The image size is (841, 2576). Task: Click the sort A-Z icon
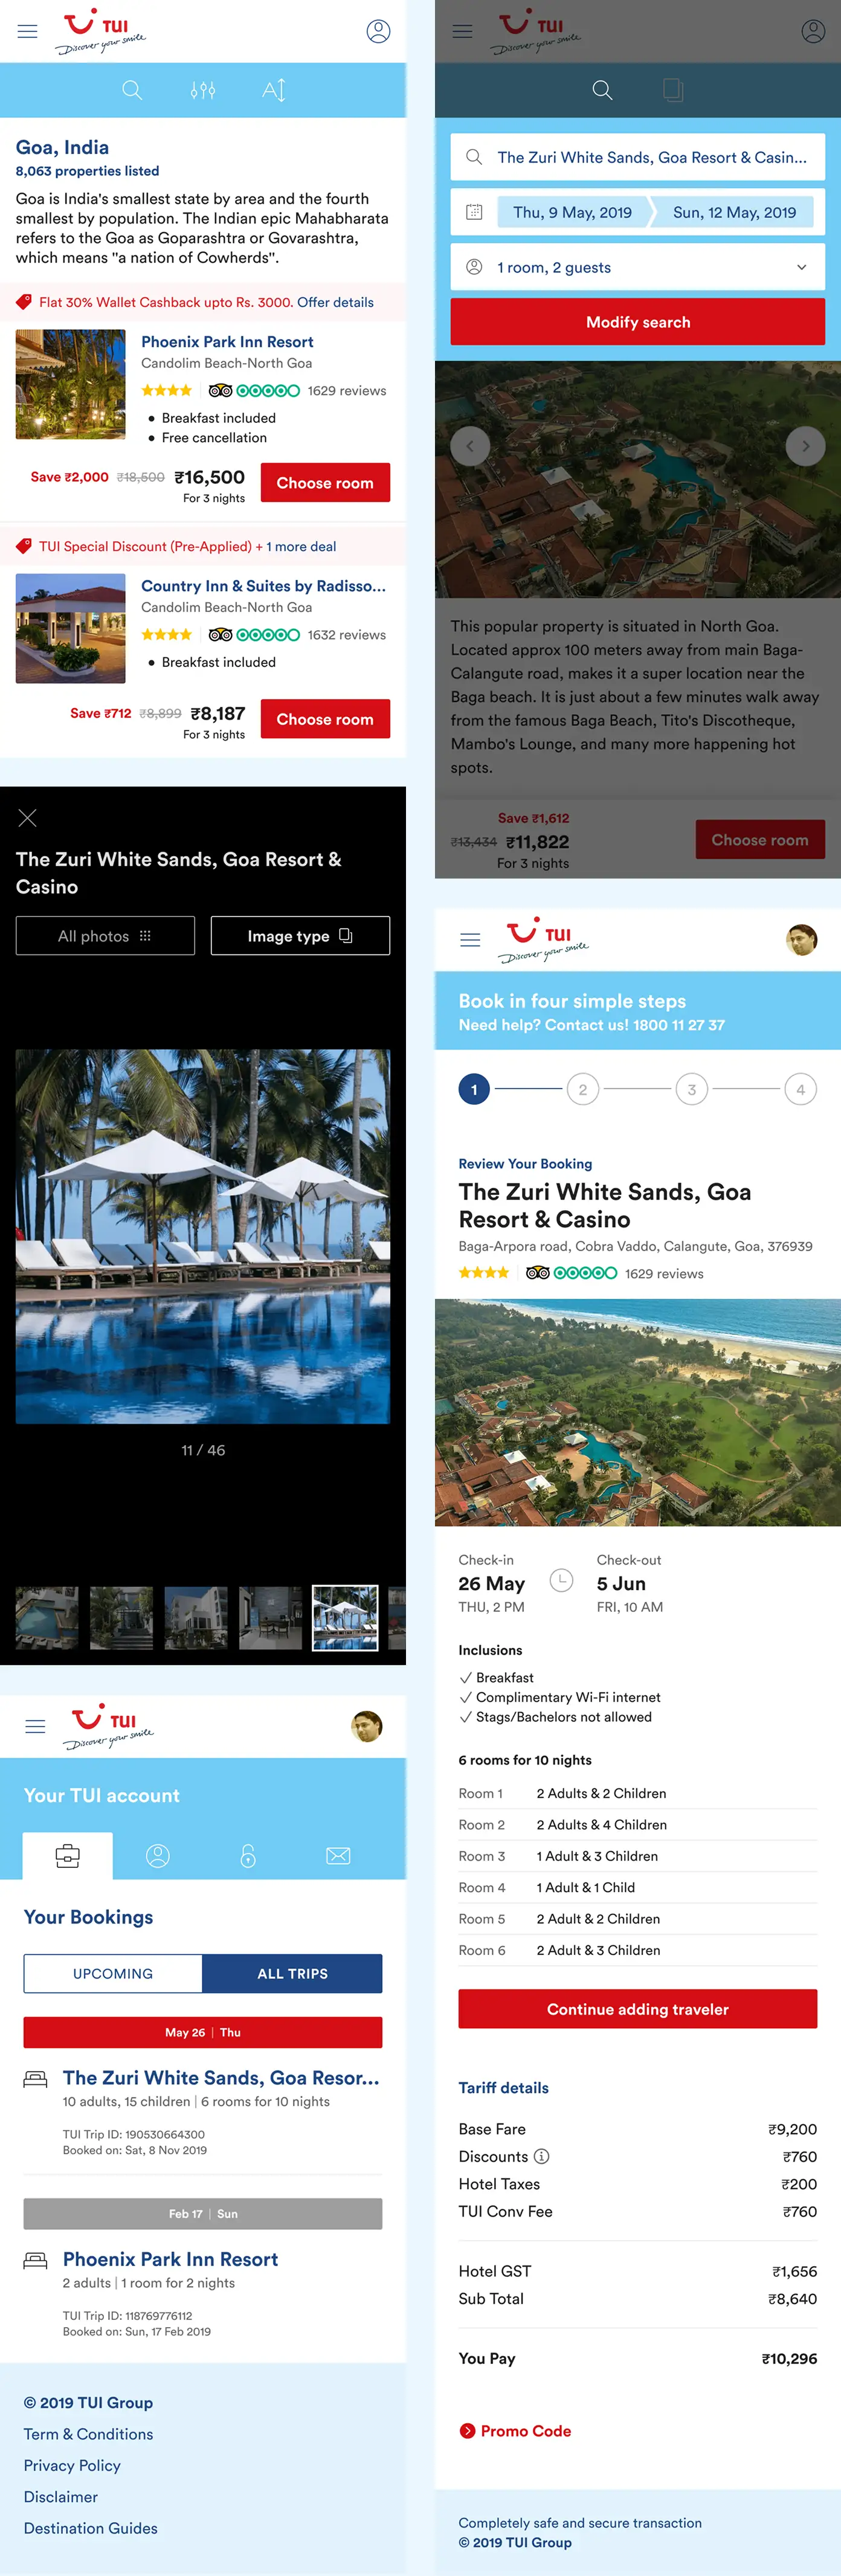(x=273, y=90)
